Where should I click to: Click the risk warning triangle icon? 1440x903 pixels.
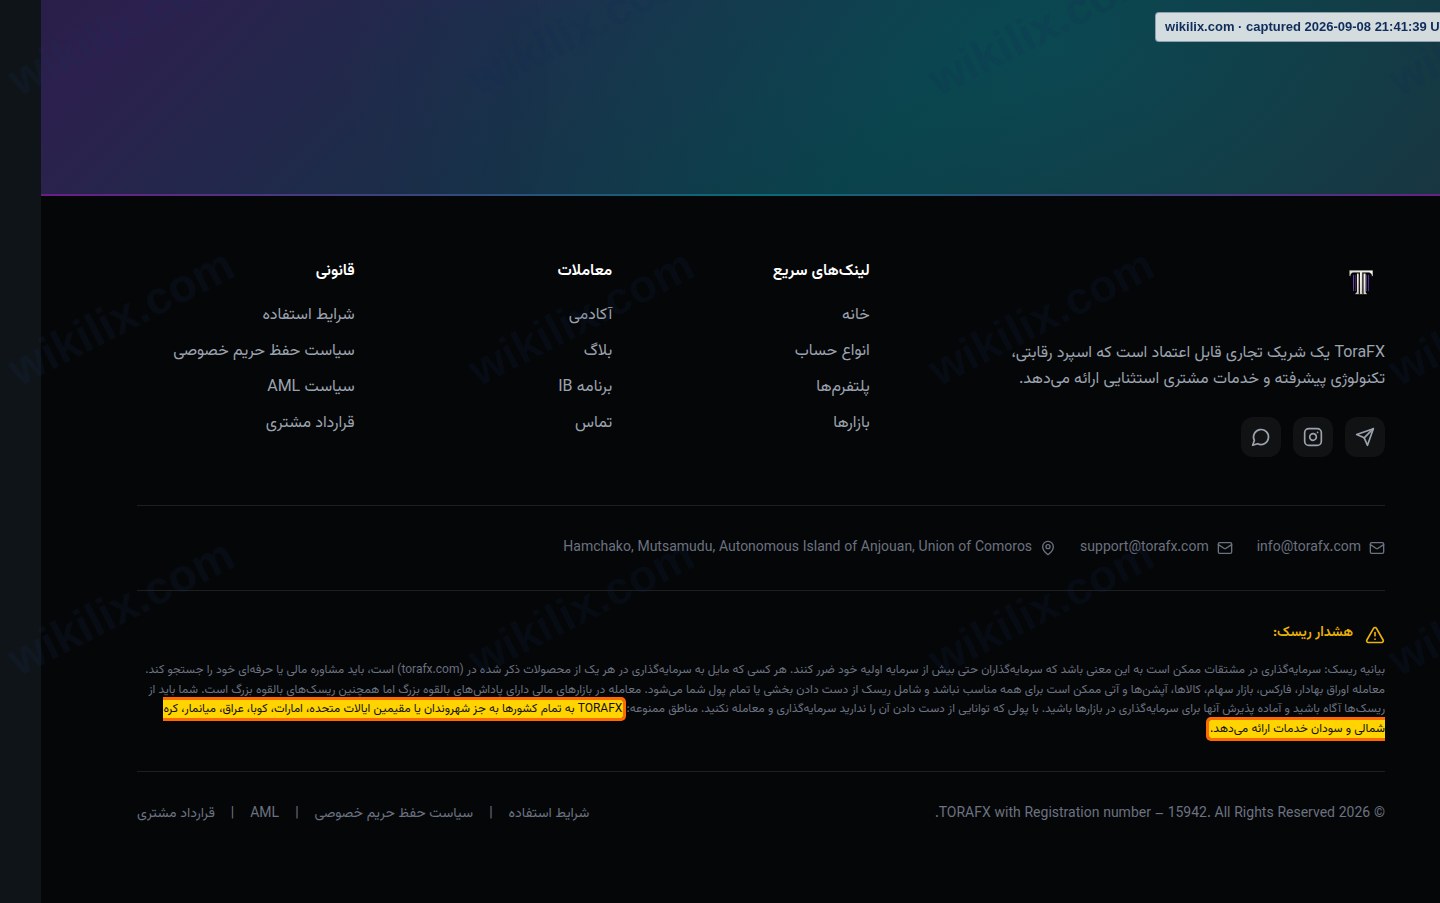(x=1375, y=634)
